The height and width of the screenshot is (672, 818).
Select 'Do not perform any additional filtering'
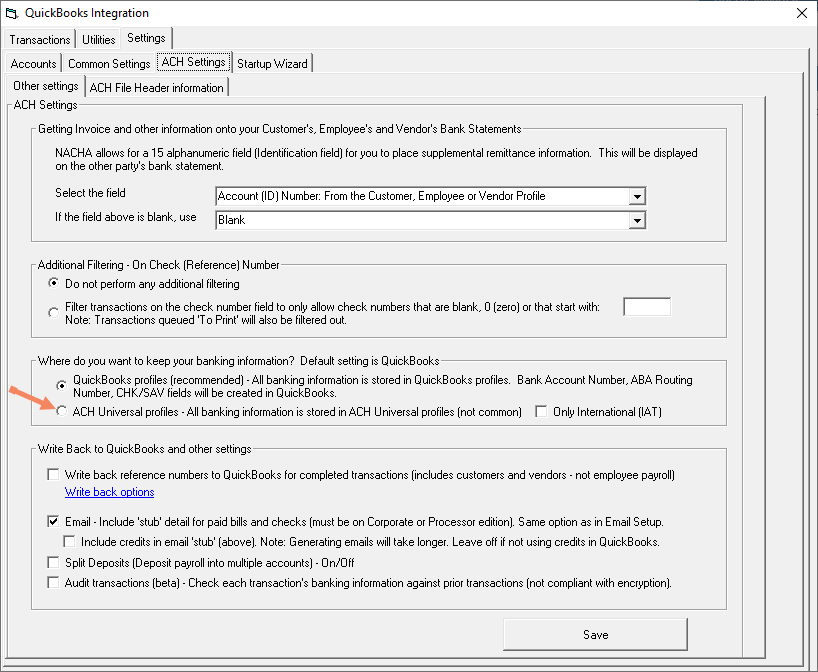point(54,283)
